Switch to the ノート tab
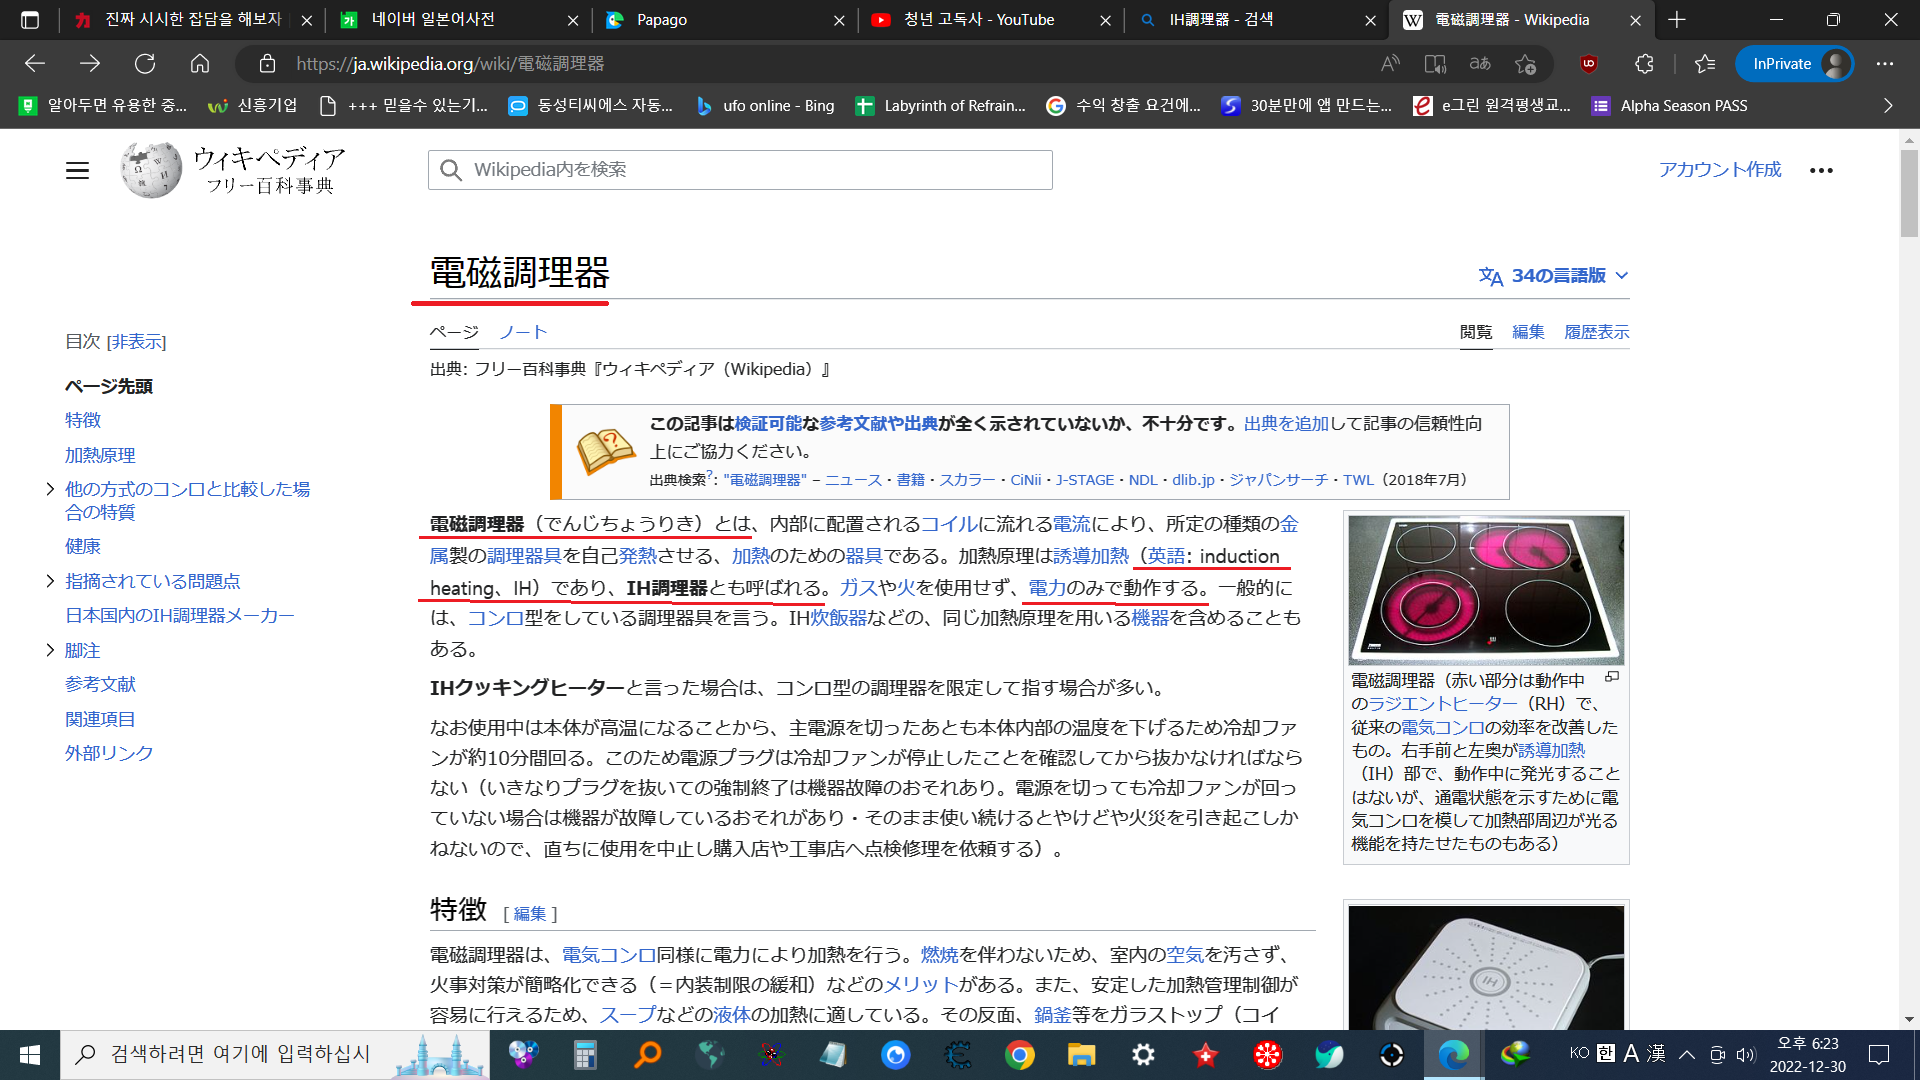 (x=523, y=332)
